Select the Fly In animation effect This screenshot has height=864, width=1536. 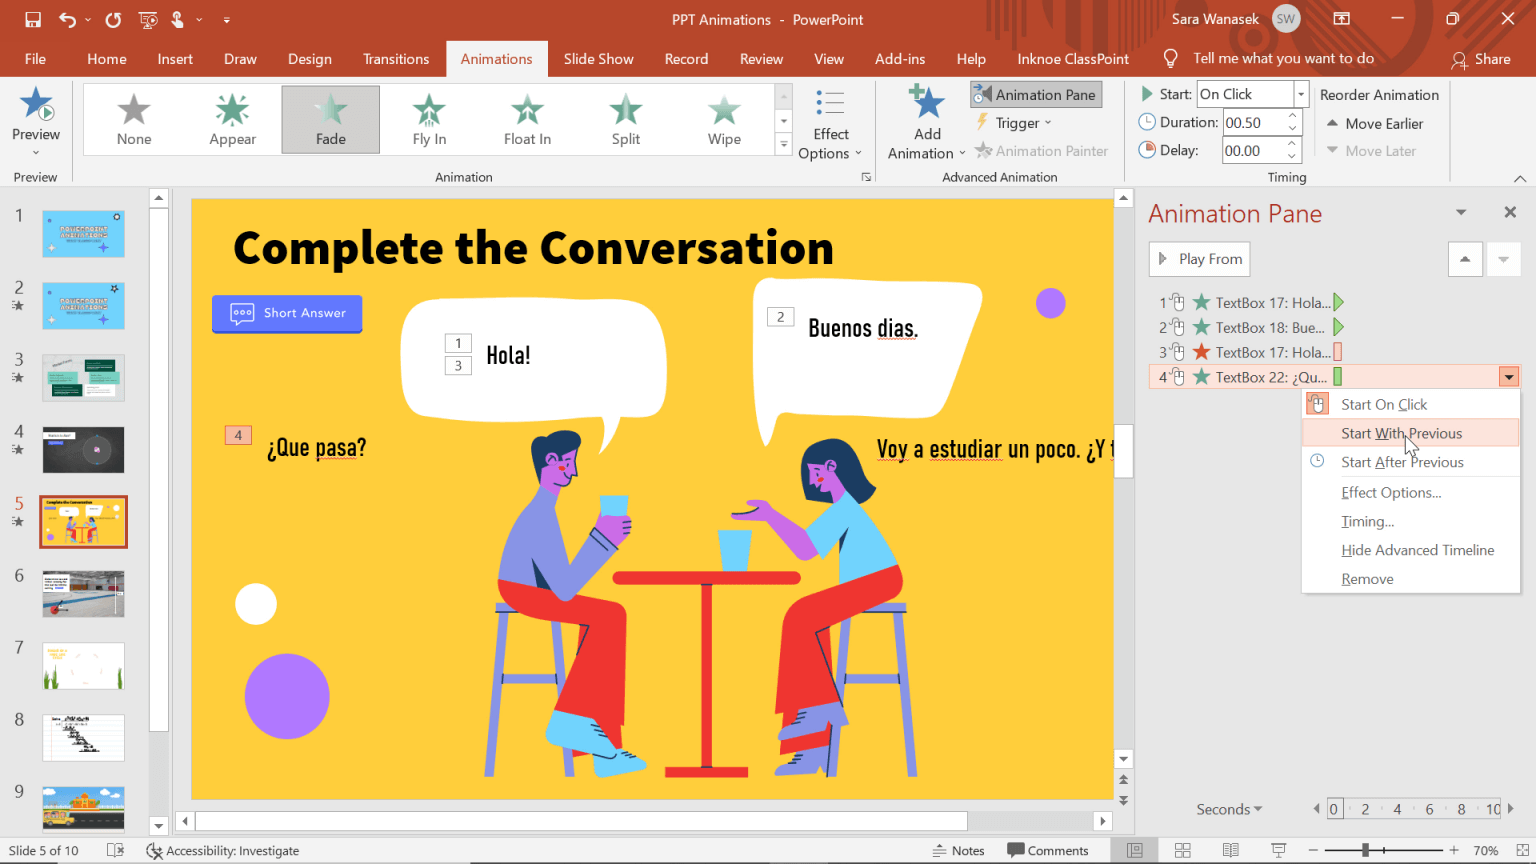pyautogui.click(x=429, y=119)
